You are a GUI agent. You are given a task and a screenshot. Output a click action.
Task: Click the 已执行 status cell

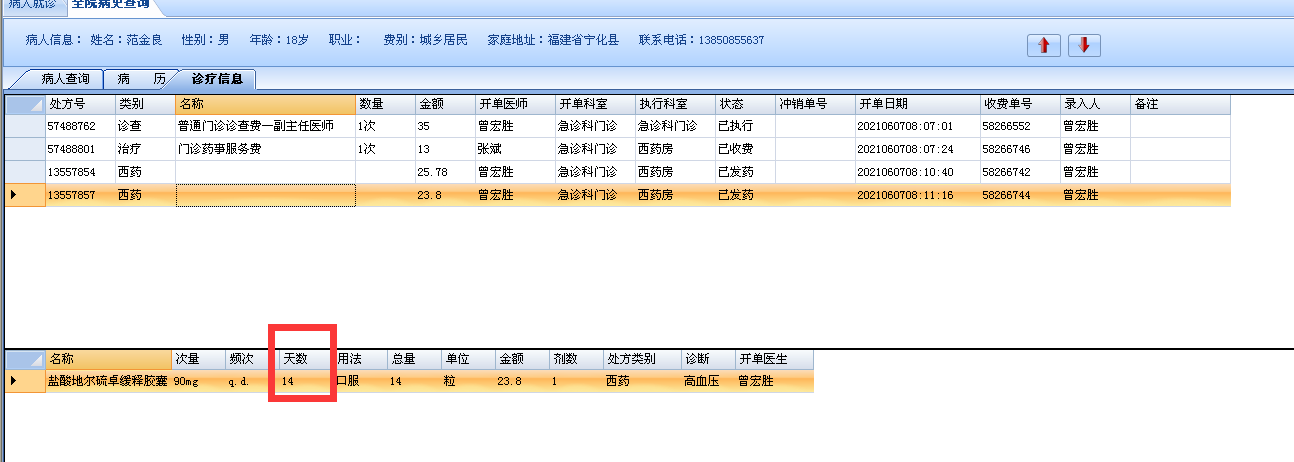[x=745, y=127]
